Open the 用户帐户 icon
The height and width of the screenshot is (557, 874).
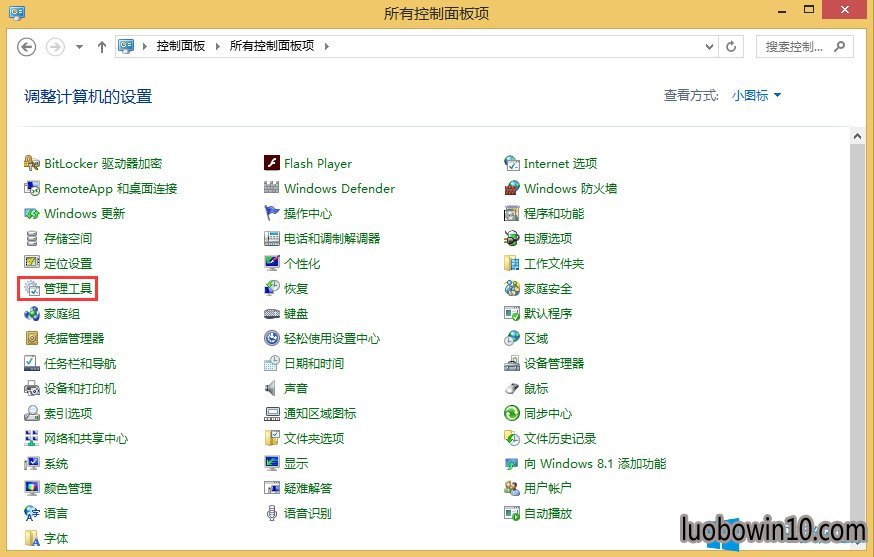[x=512, y=488]
